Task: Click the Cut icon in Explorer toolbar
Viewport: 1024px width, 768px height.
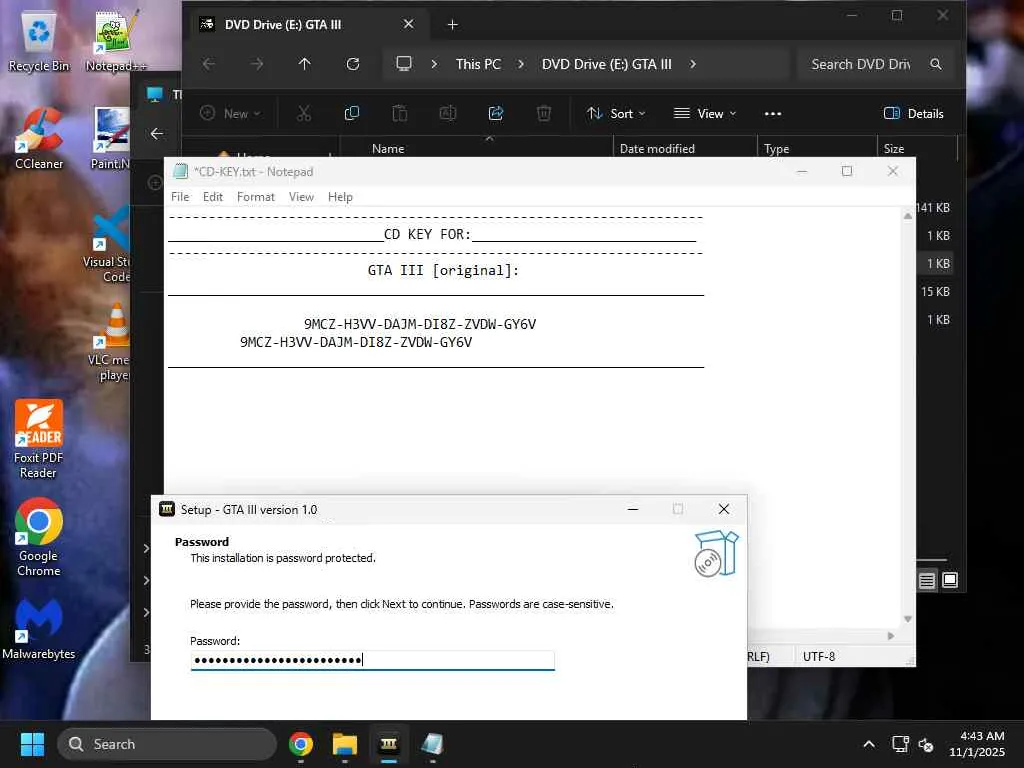Action: (x=304, y=114)
